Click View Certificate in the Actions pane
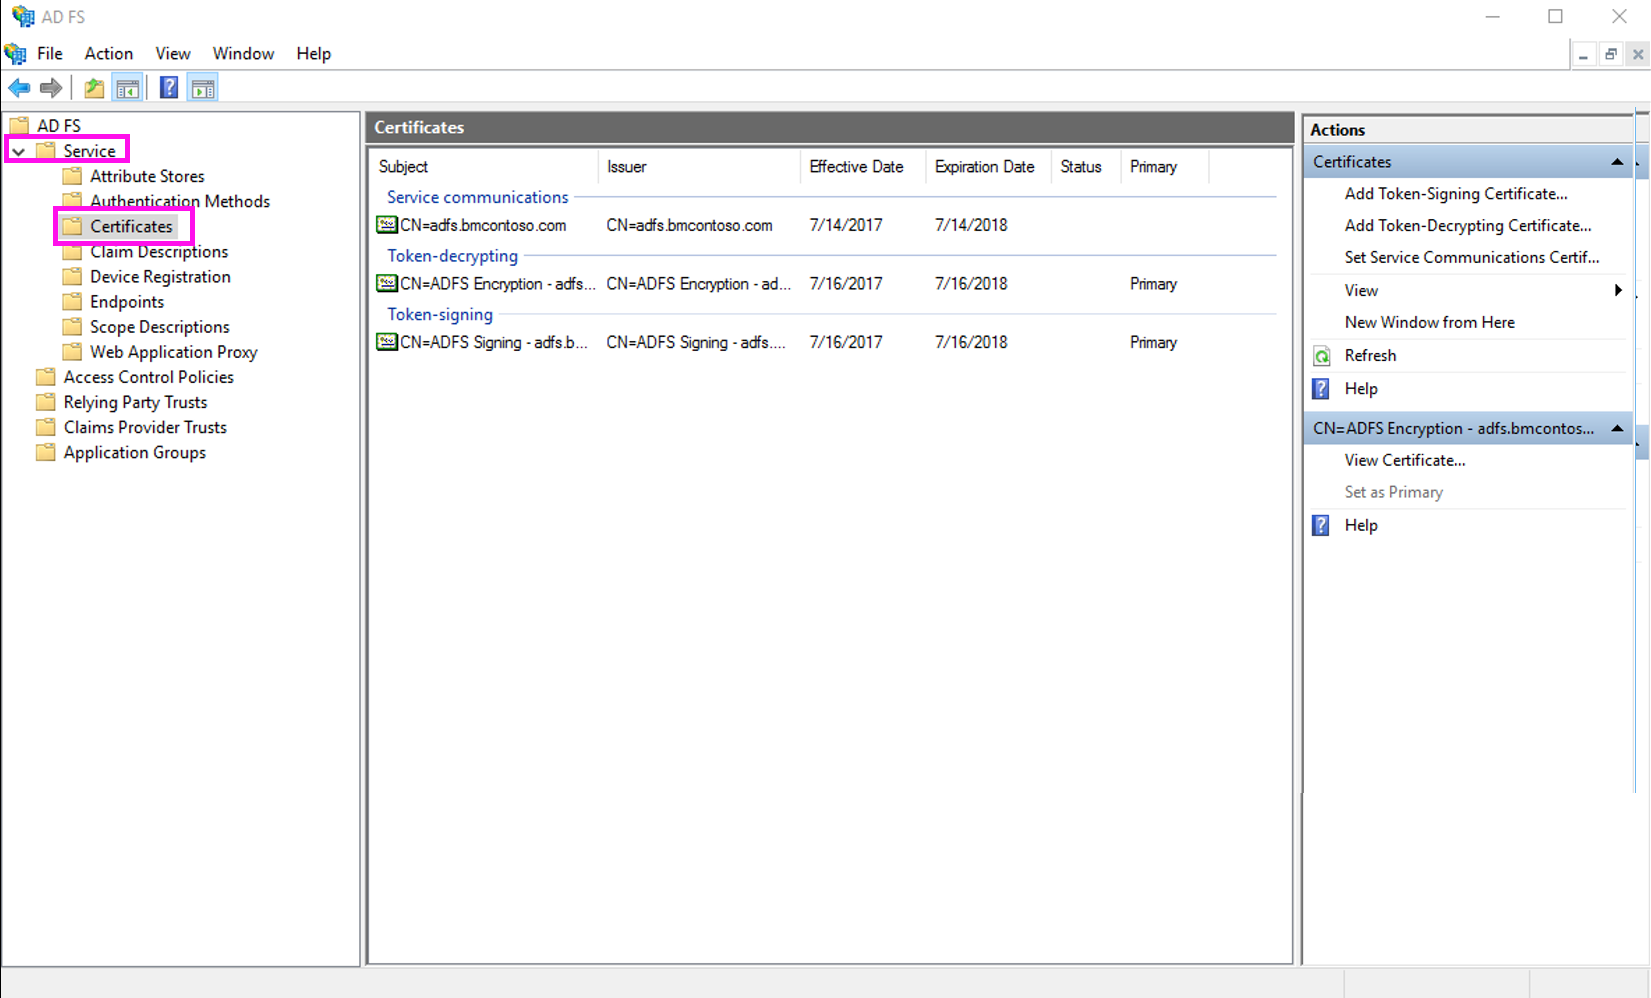The width and height of the screenshot is (1651, 998). 1404,460
